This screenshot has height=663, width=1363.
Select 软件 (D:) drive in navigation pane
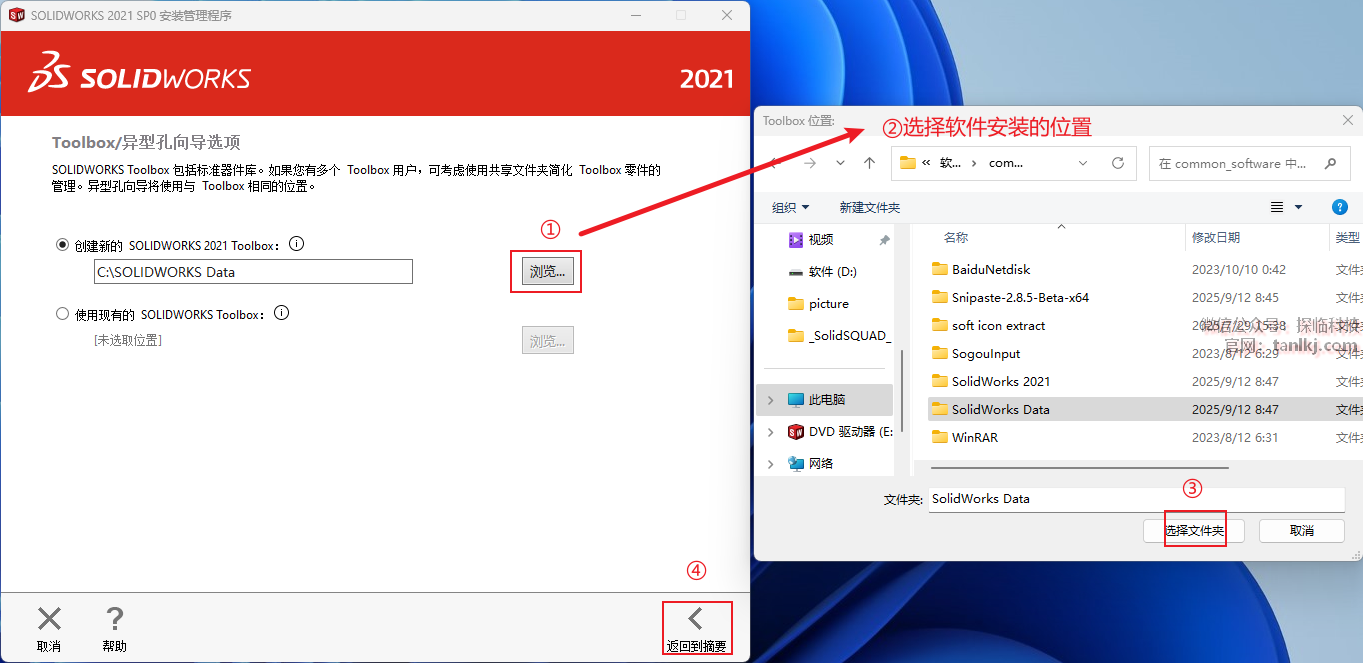click(832, 271)
